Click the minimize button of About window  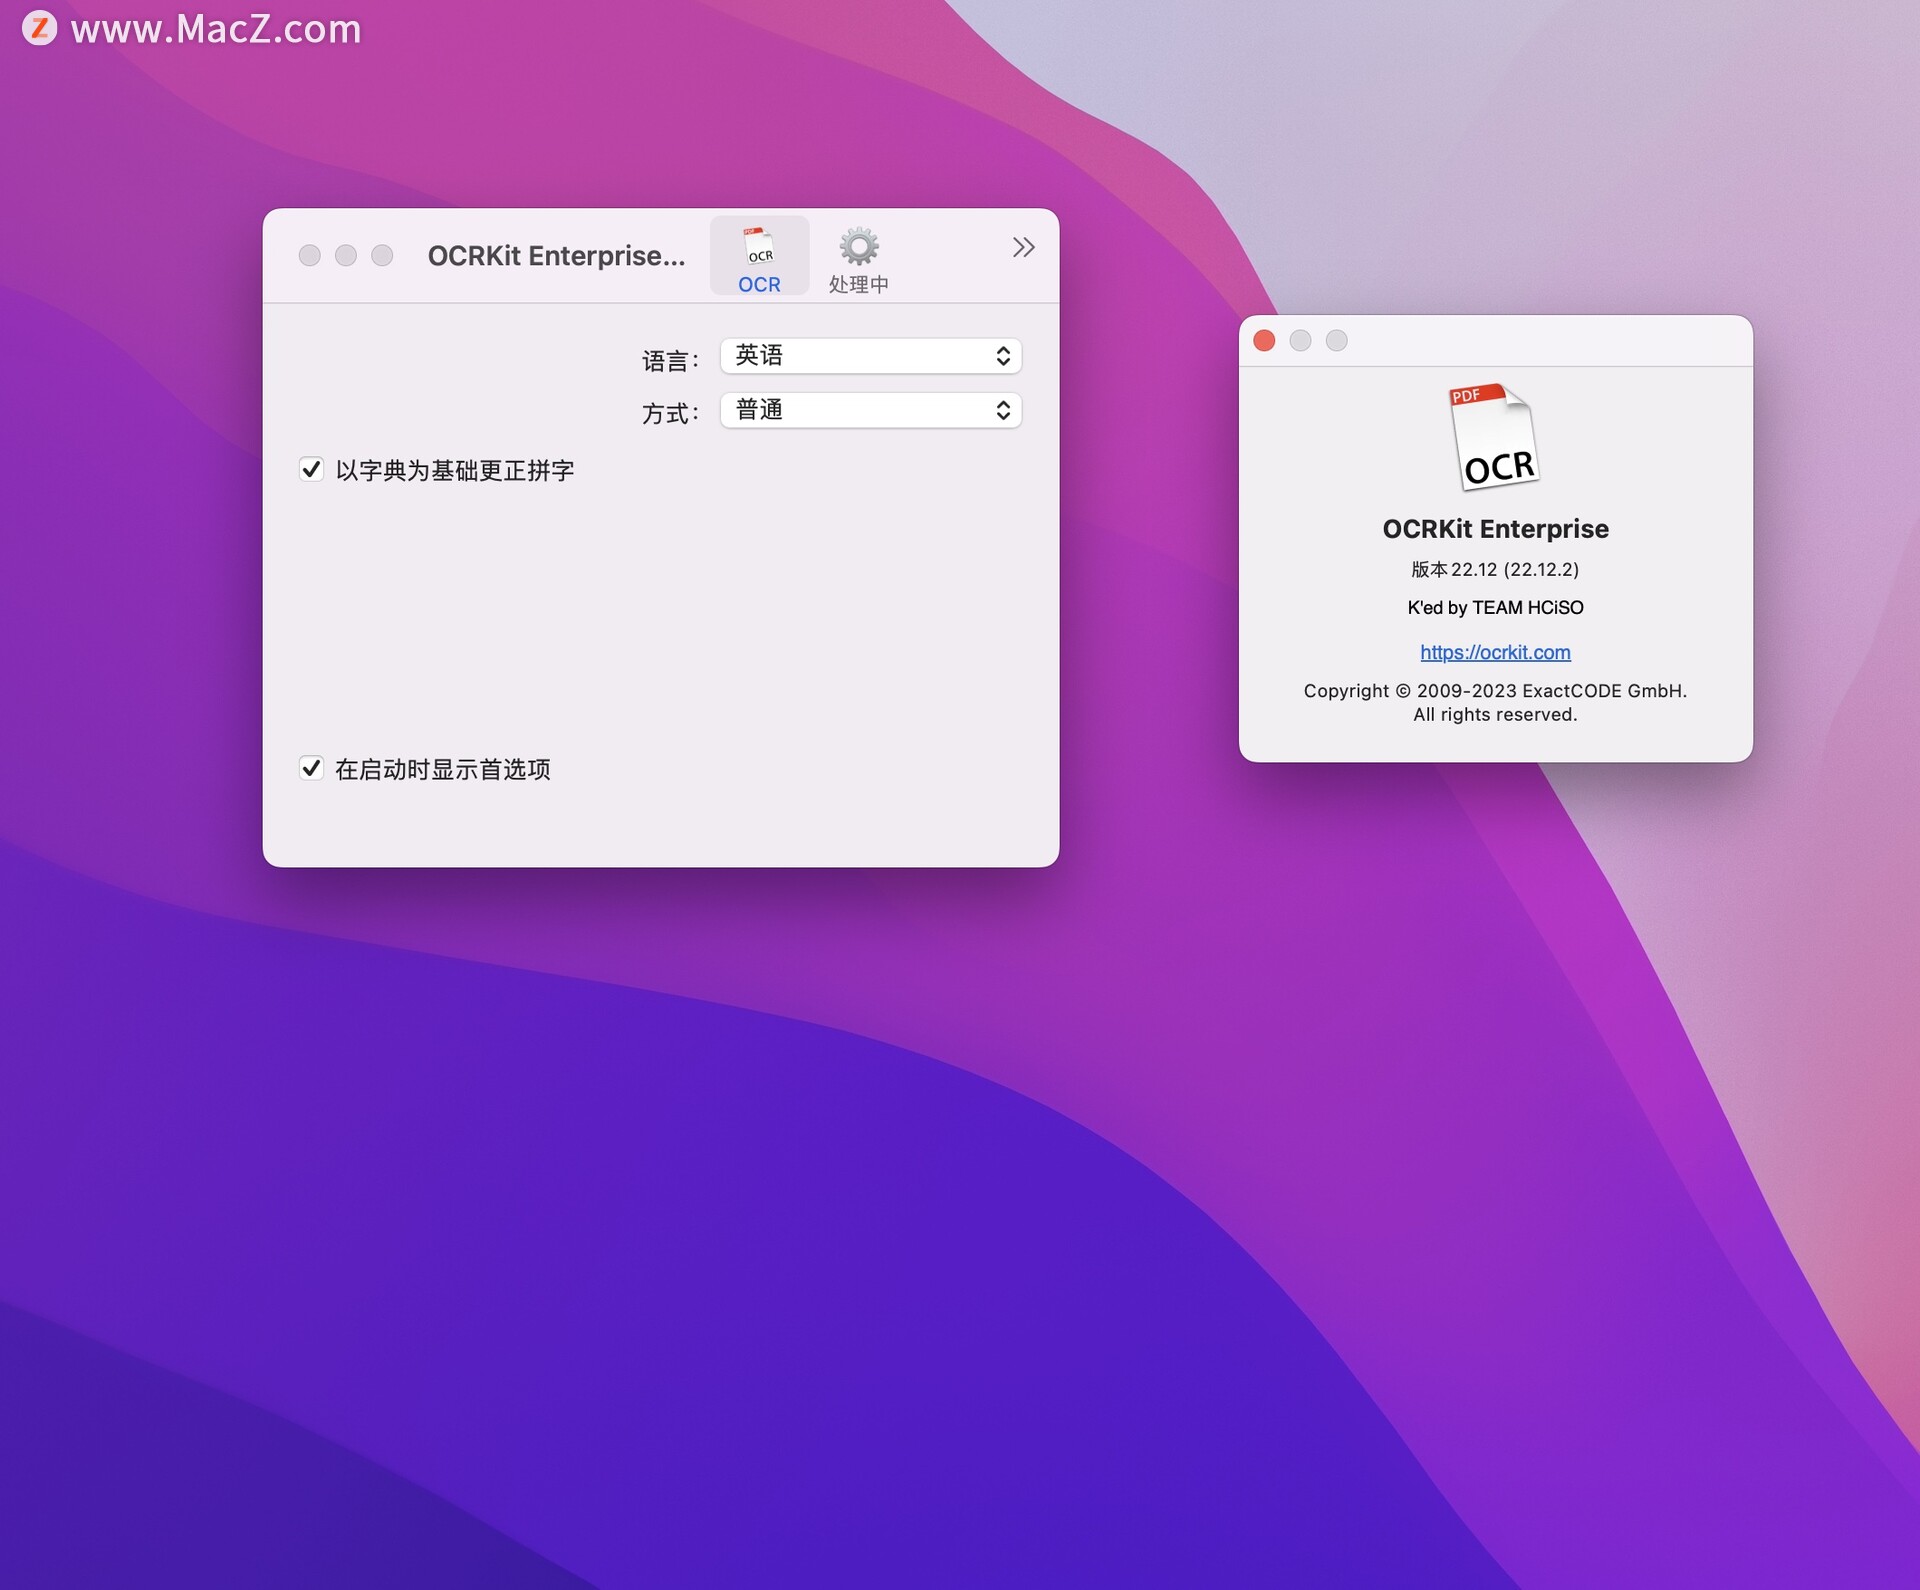tap(1300, 340)
